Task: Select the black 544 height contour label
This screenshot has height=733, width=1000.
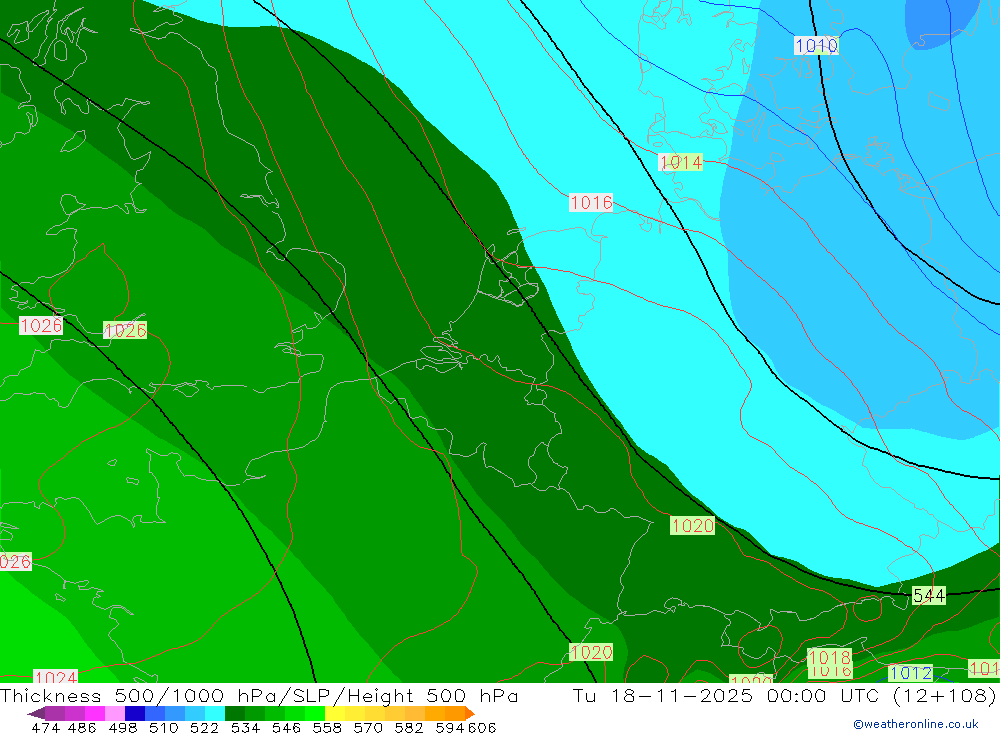Action: tap(929, 596)
